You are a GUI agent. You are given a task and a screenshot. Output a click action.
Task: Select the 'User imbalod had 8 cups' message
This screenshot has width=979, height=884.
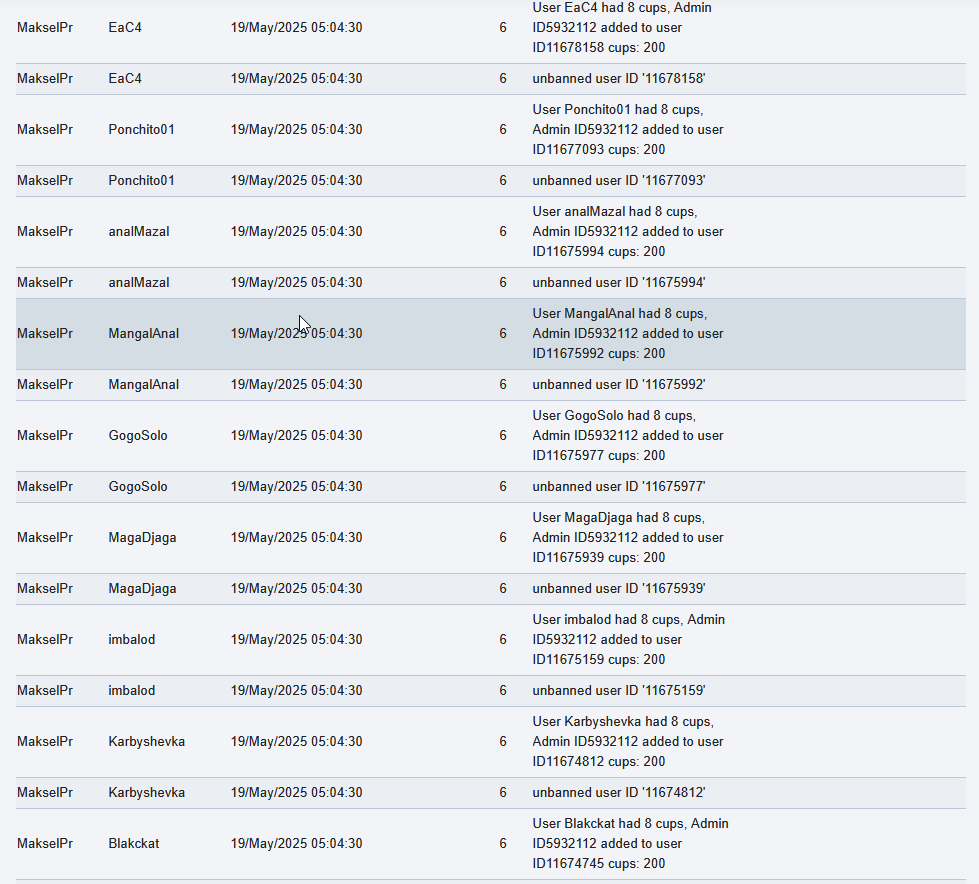(628, 639)
